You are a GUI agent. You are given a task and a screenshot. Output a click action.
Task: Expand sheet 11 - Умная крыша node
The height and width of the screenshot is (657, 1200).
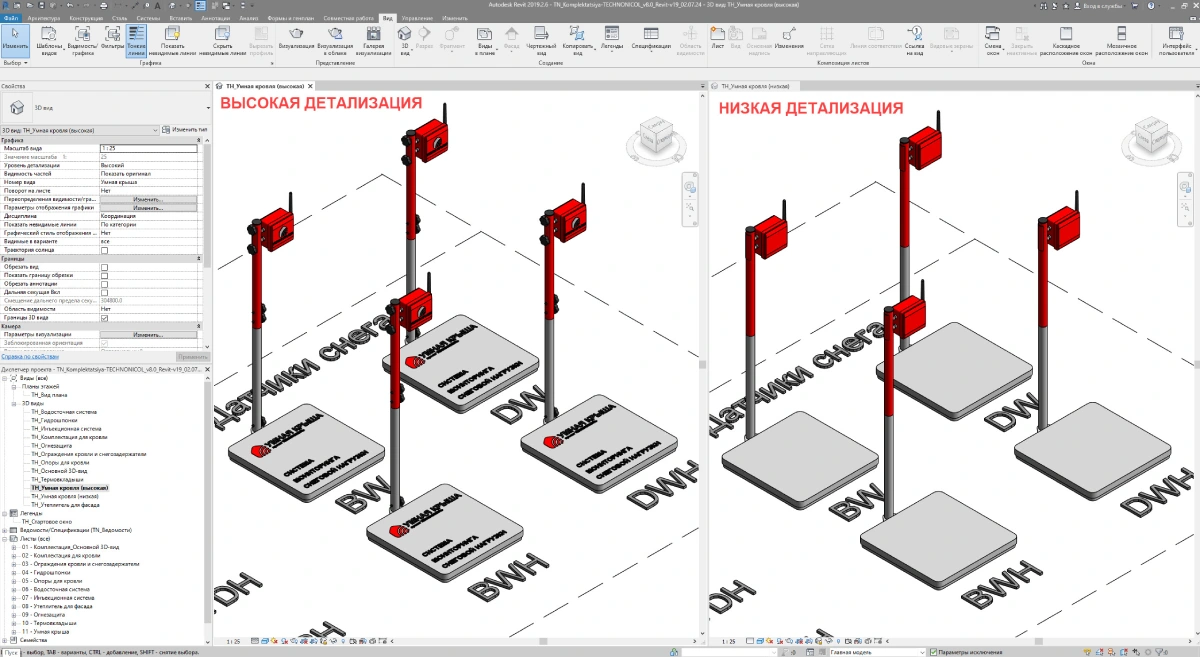click(x=13, y=633)
